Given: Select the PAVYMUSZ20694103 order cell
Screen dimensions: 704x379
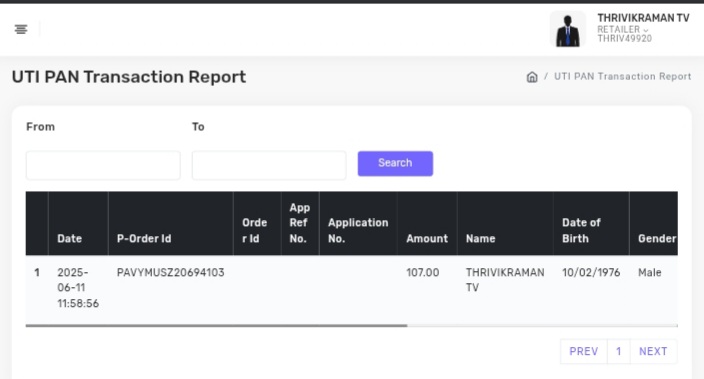Looking at the screenshot, I should (x=171, y=273).
